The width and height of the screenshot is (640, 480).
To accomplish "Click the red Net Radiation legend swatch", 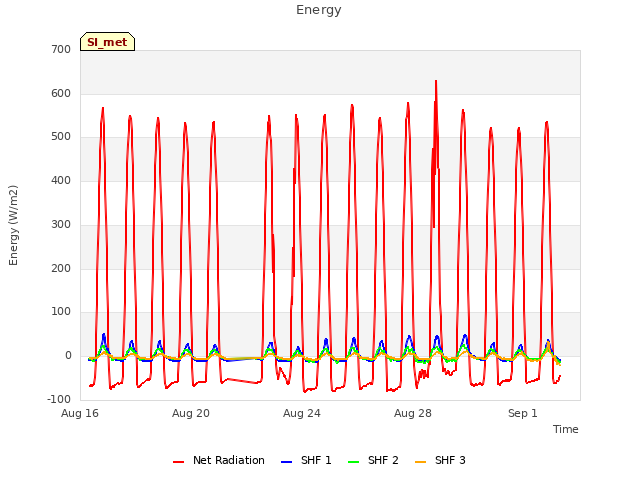I will (178, 462).
